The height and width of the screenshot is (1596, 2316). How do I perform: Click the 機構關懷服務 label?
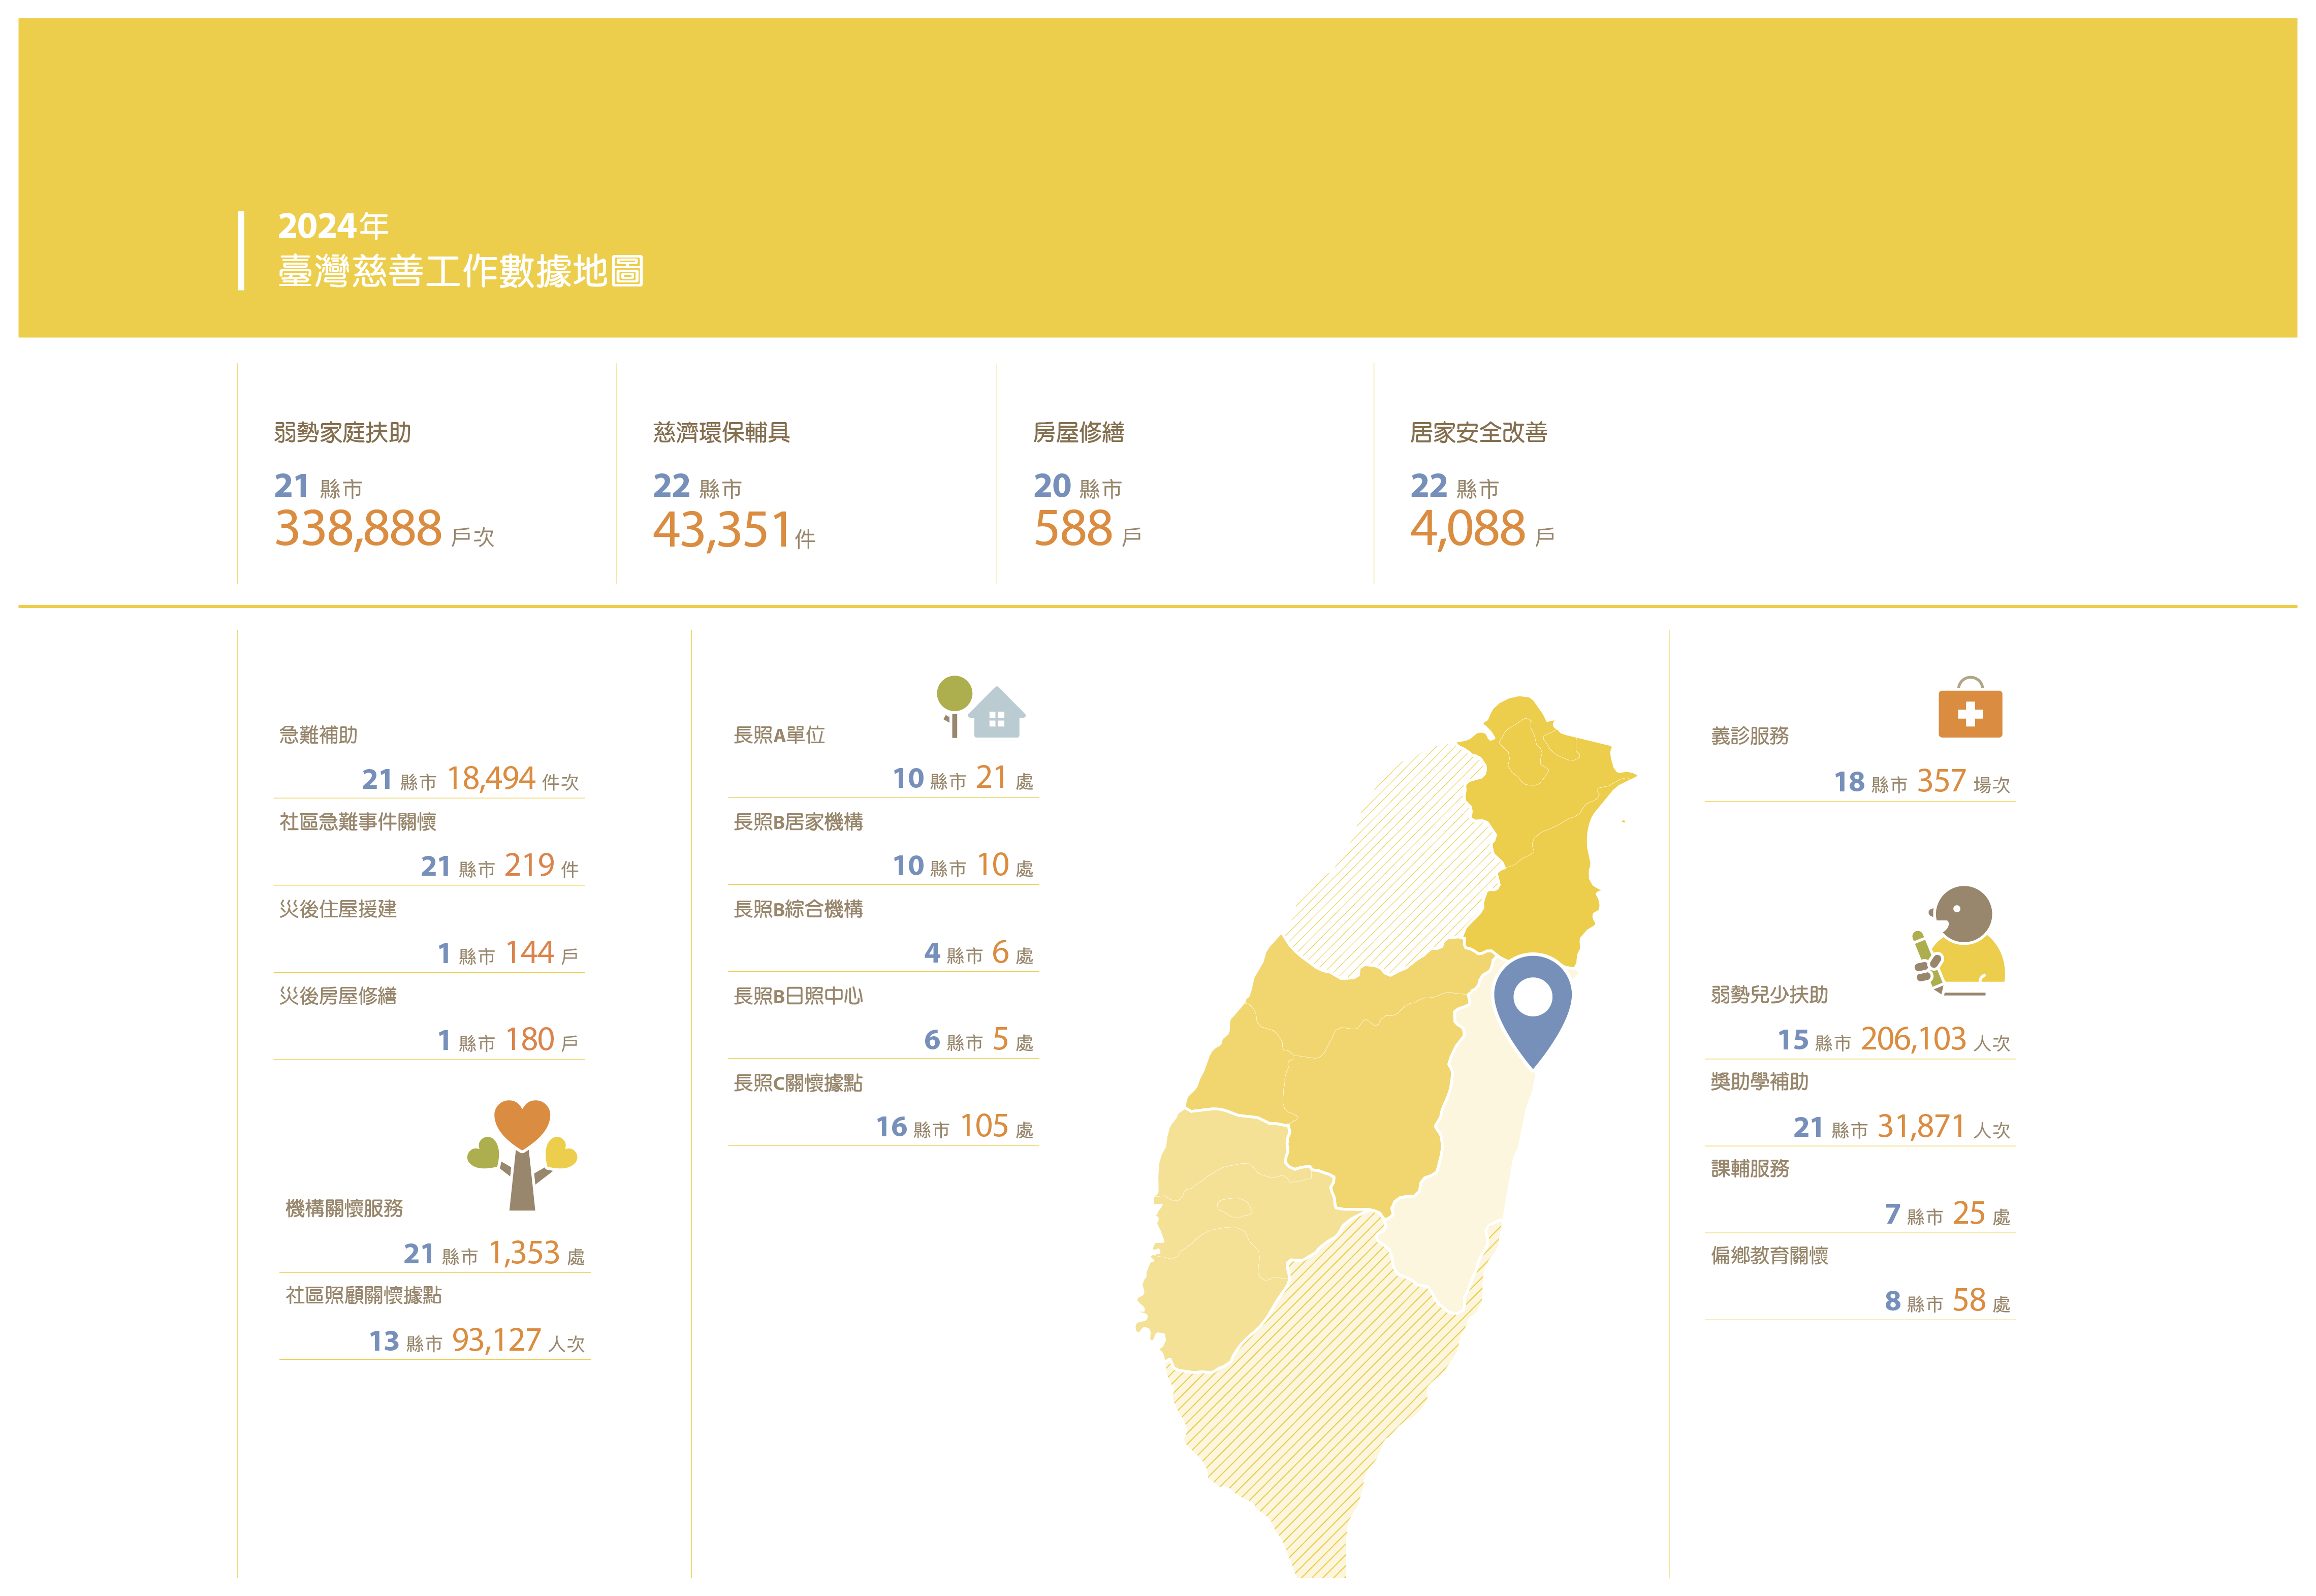[x=345, y=1208]
